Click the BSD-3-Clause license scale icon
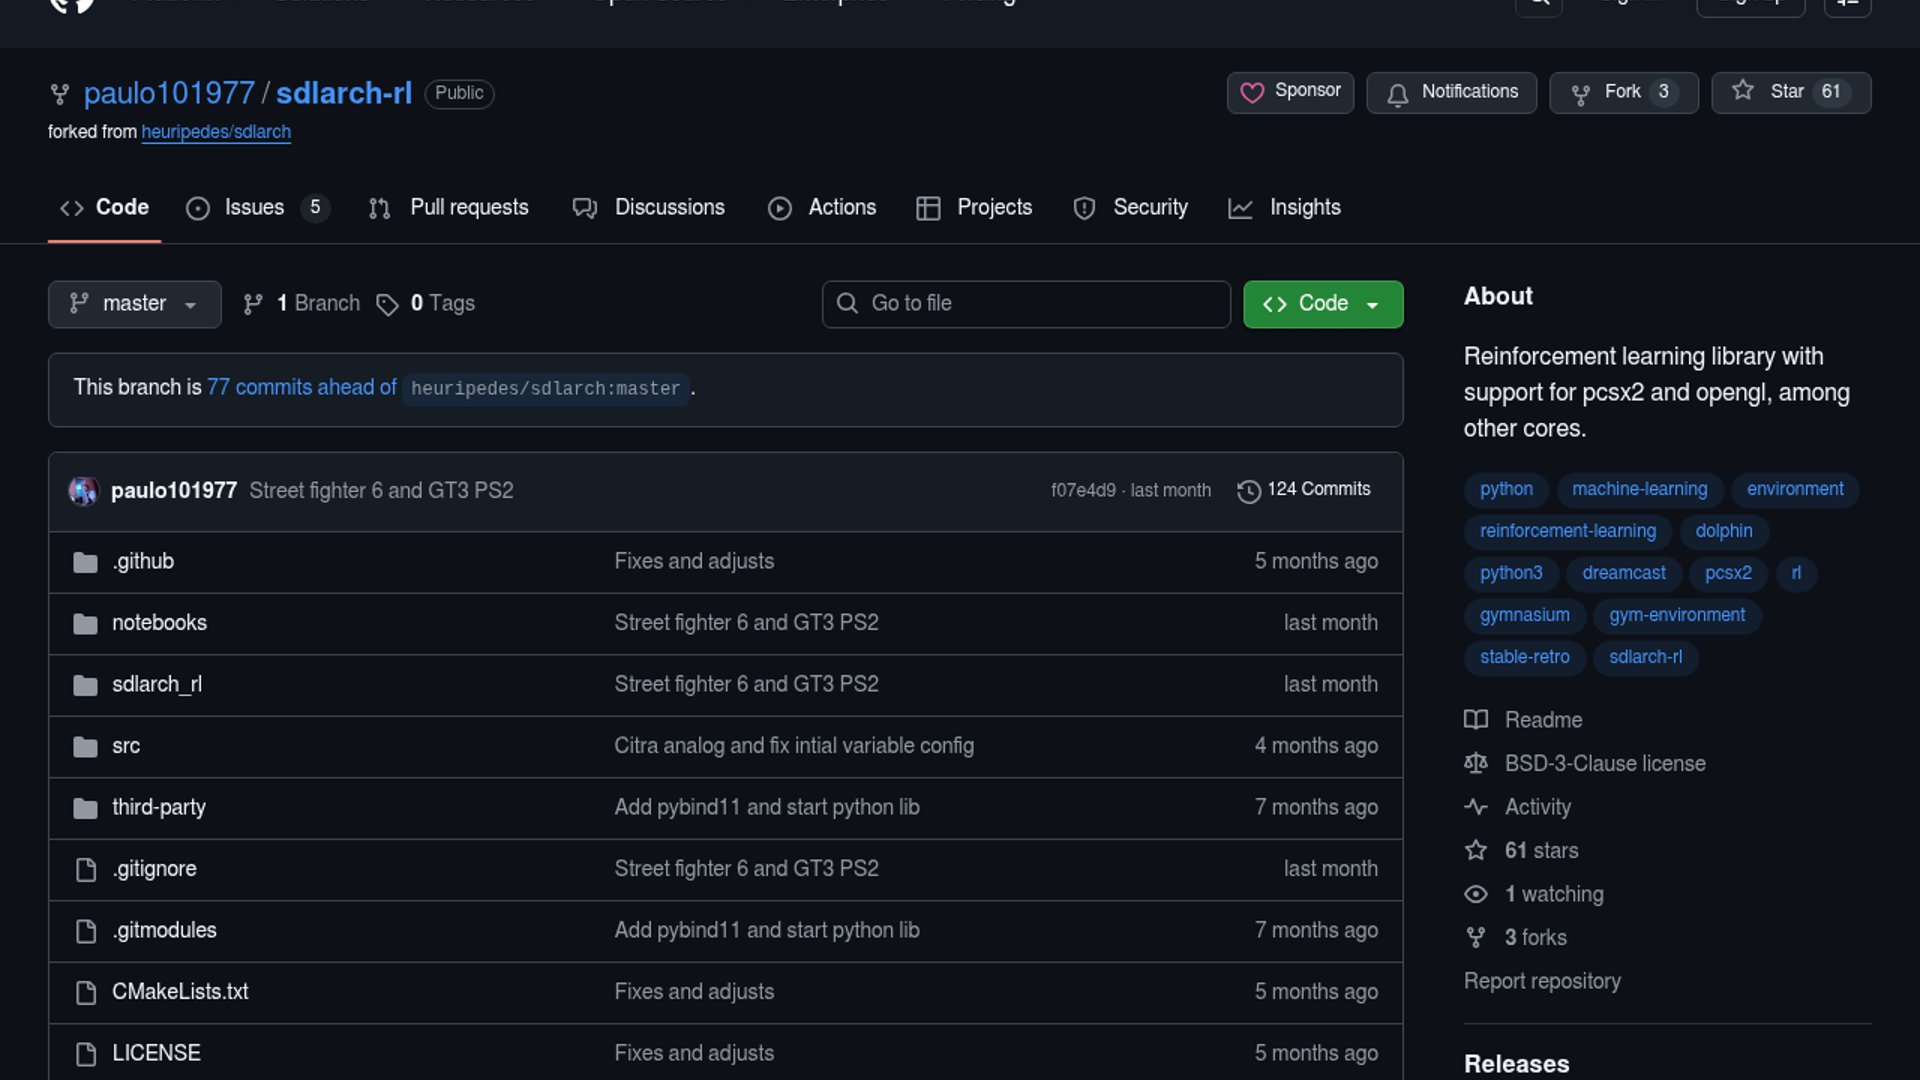Image resolution: width=1920 pixels, height=1080 pixels. click(1476, 764)
